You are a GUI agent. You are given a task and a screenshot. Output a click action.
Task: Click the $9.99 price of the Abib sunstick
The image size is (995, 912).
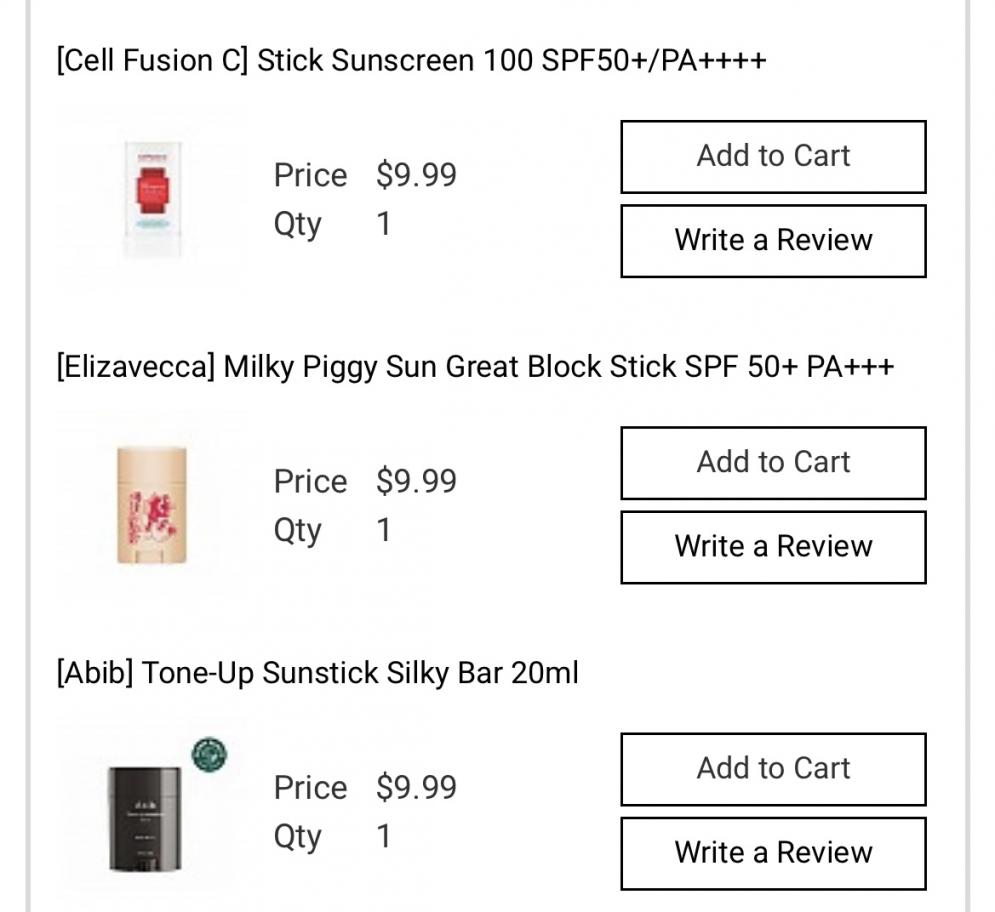[x=416, y=787]
